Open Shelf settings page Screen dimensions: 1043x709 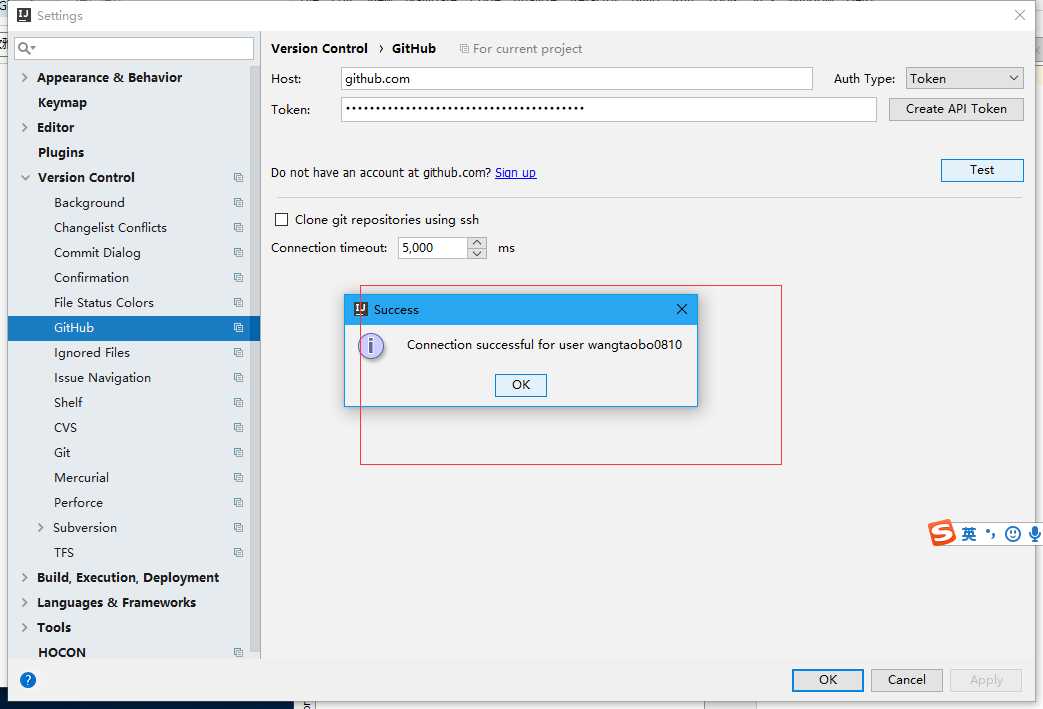[x=68, y=402]
